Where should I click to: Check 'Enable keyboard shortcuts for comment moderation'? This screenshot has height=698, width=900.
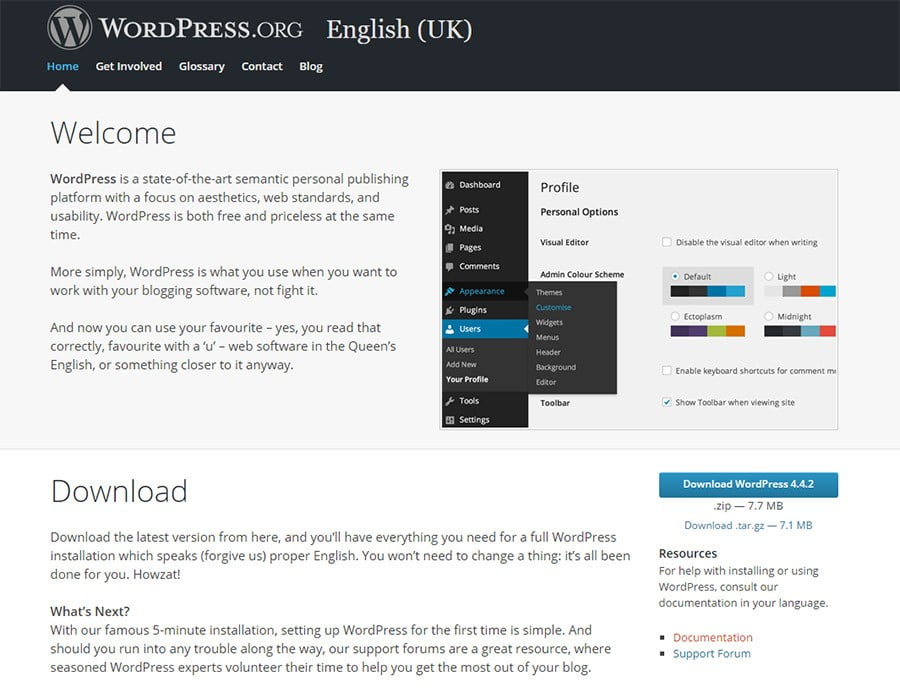(666, 370)
